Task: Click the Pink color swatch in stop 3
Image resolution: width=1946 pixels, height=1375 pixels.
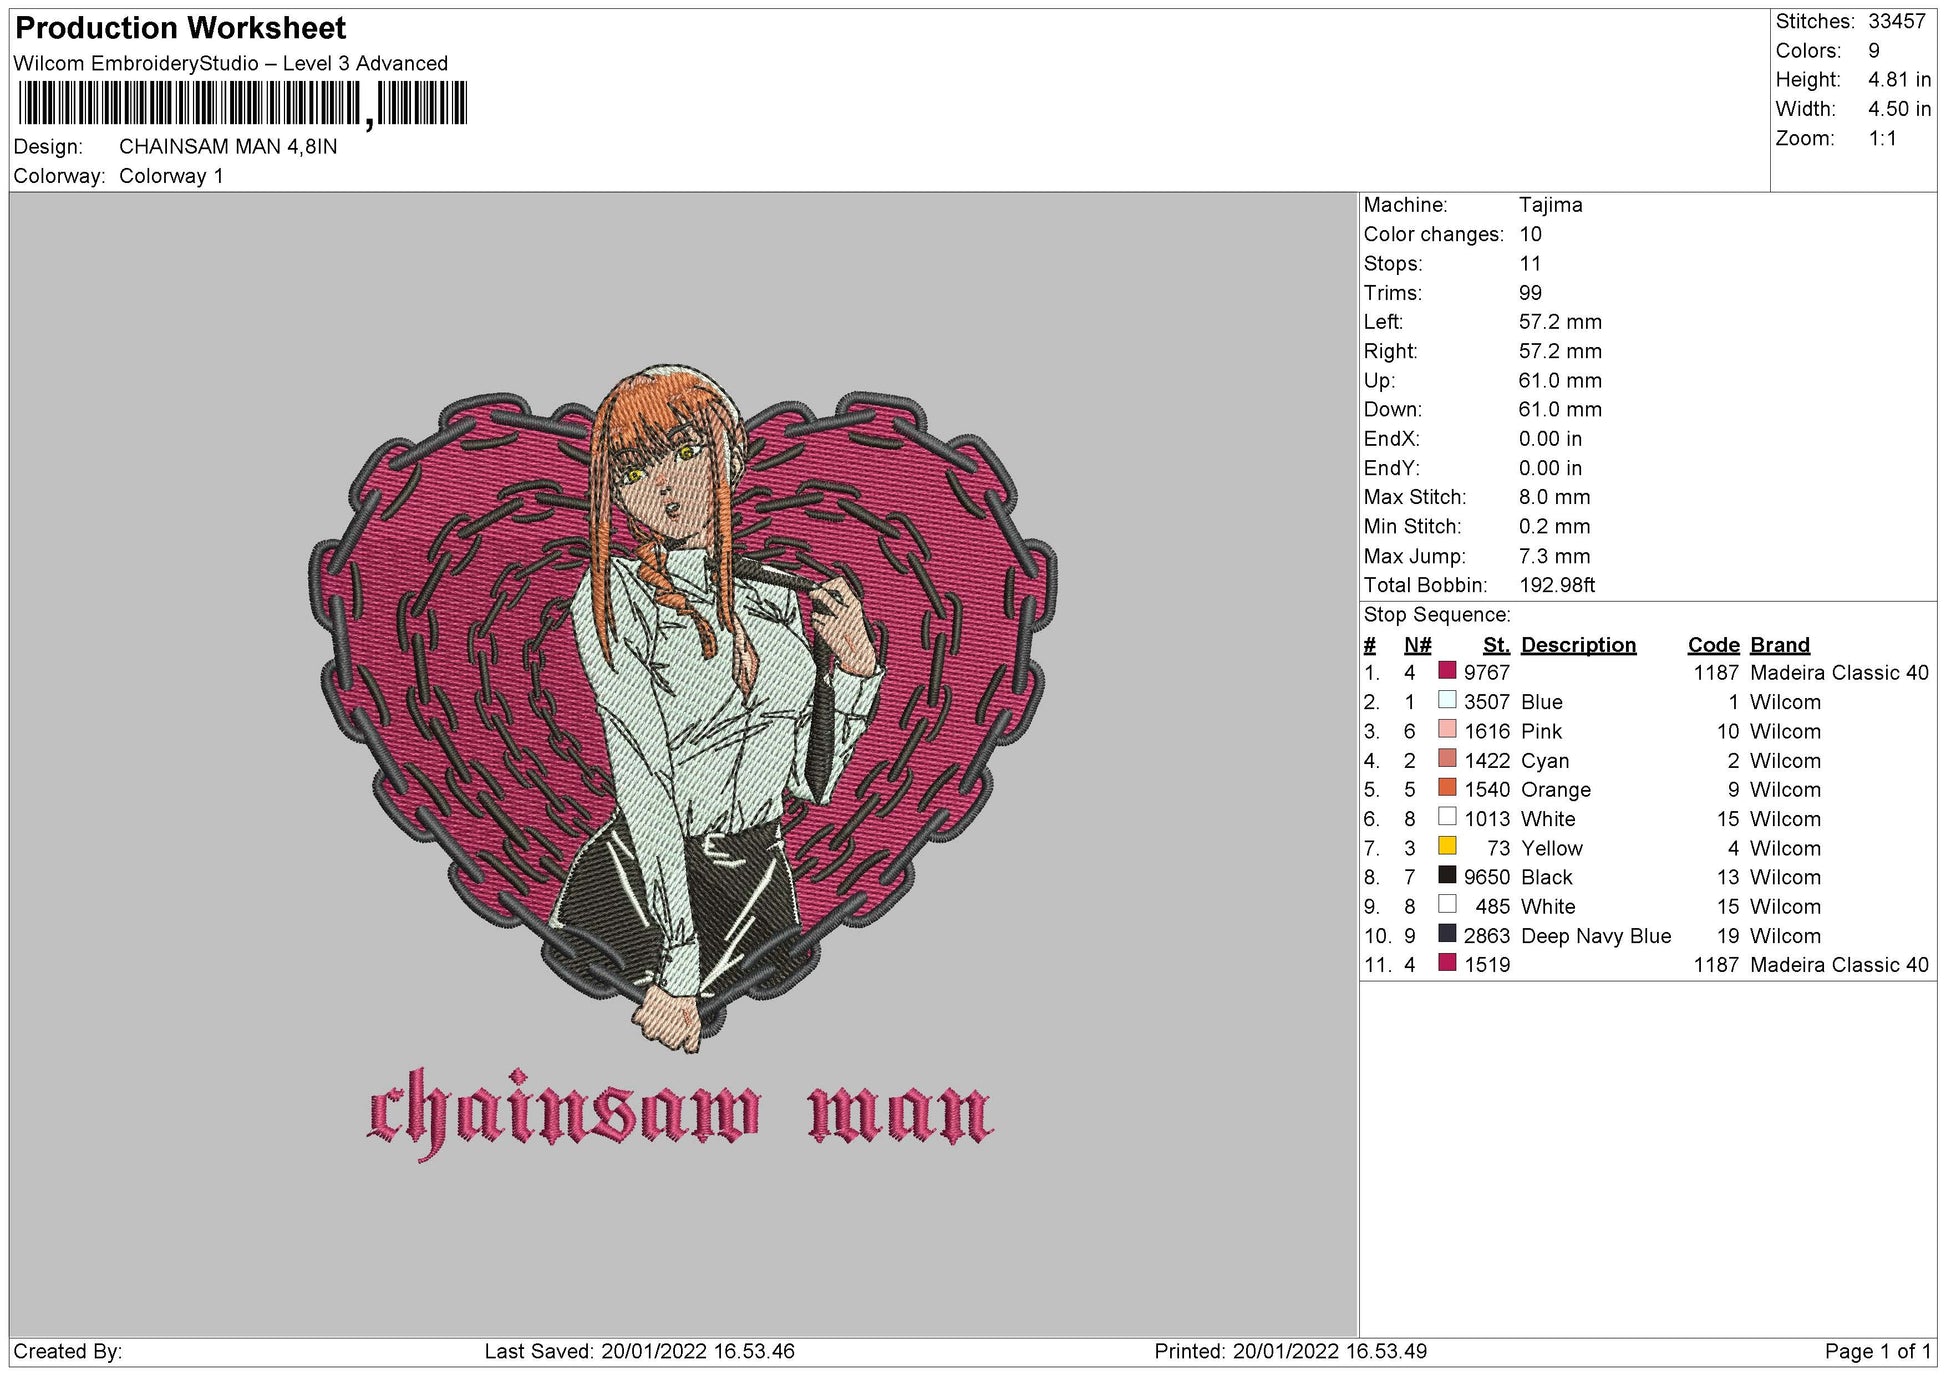Action: click(1447, 729)
